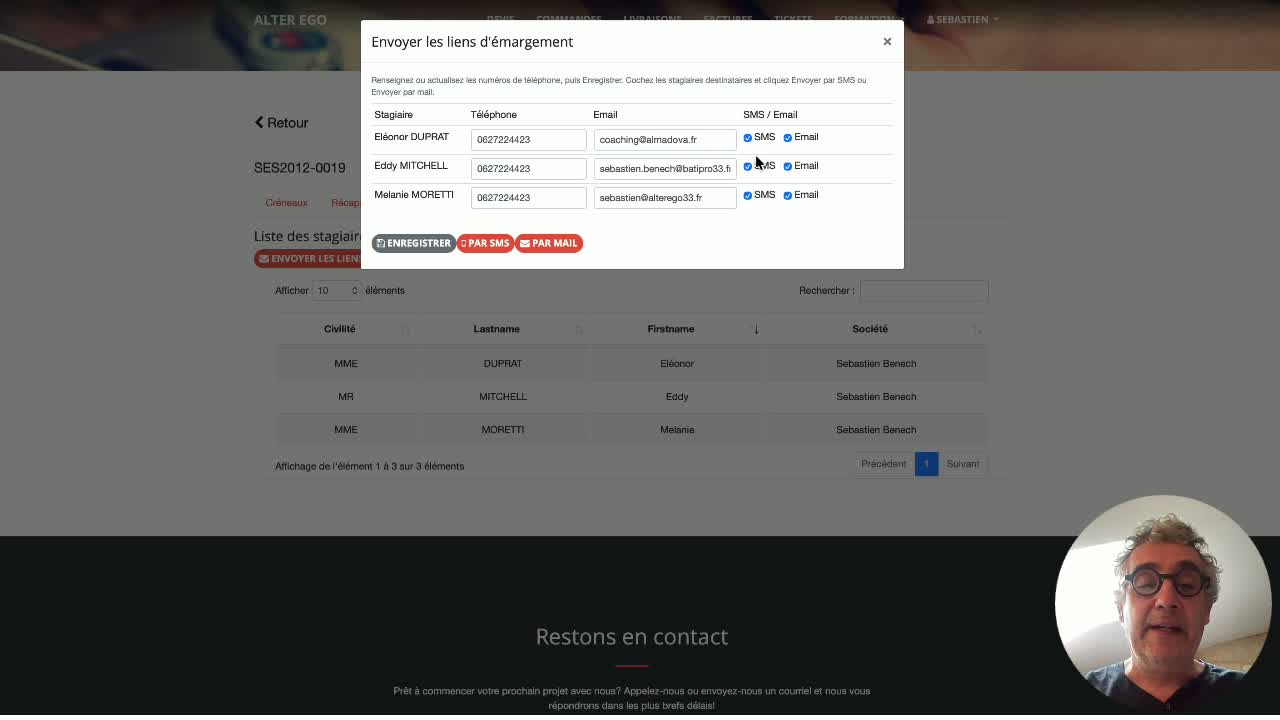This screenshot has height=720, width=1280.
Task: Switch to the Créneaux tab
Action: point(287,202)
